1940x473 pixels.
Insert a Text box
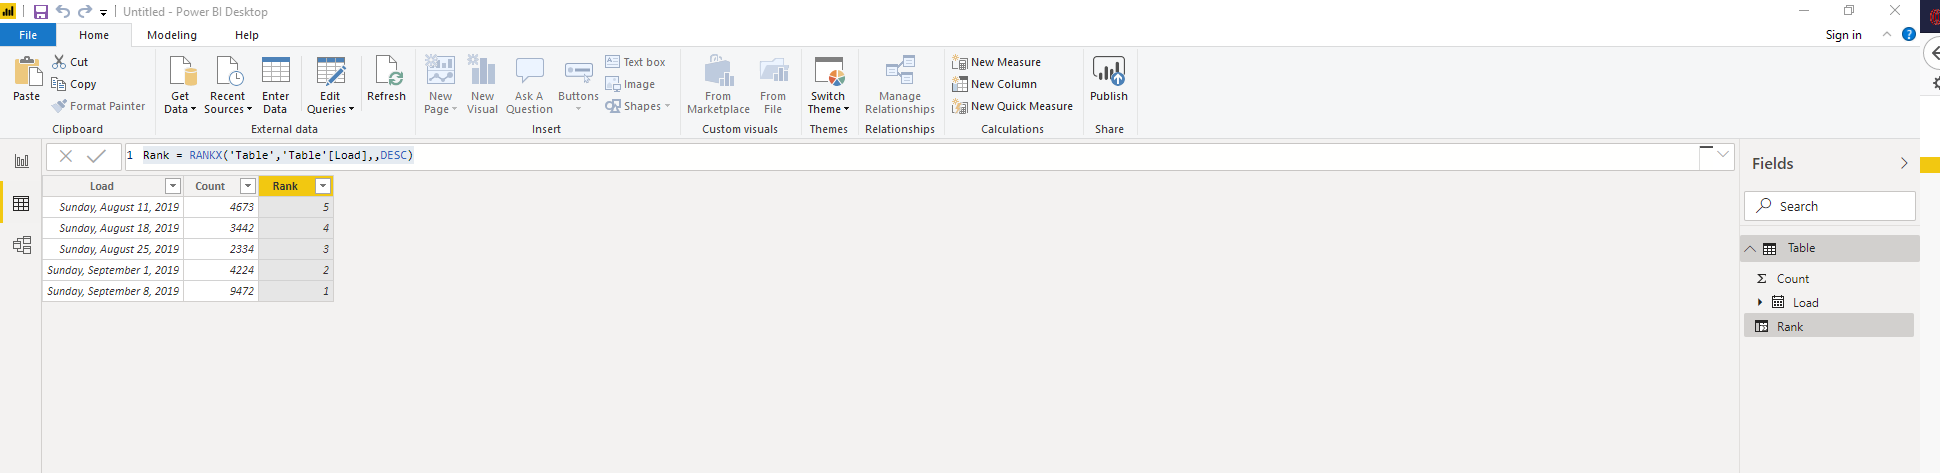(x=635, y=62)
